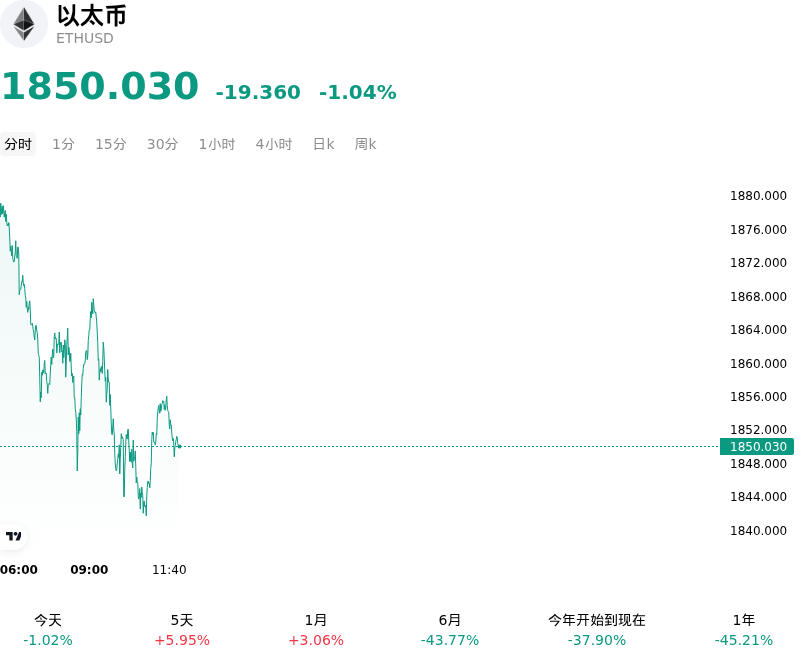Choose the 1小时 chart interval

(x=217, y=144)
